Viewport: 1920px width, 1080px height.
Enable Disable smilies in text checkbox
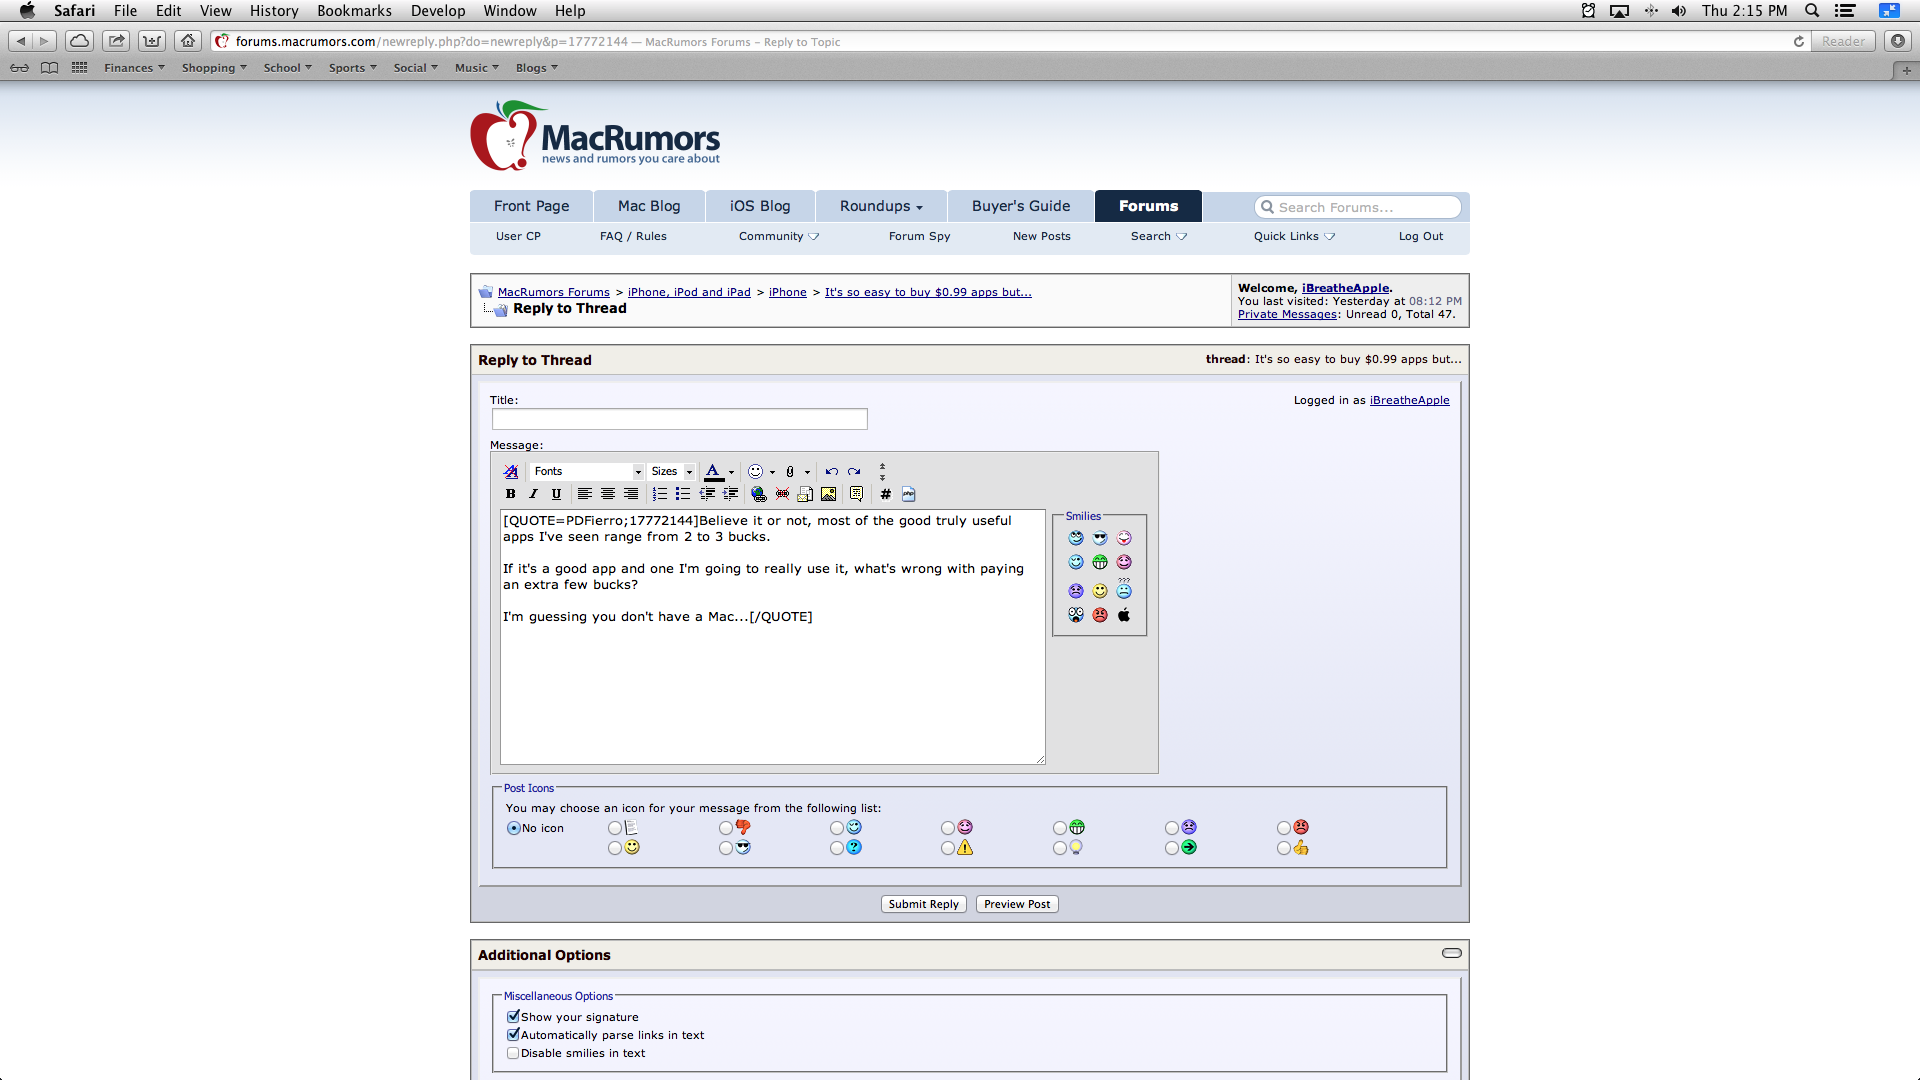(513, 1053)
